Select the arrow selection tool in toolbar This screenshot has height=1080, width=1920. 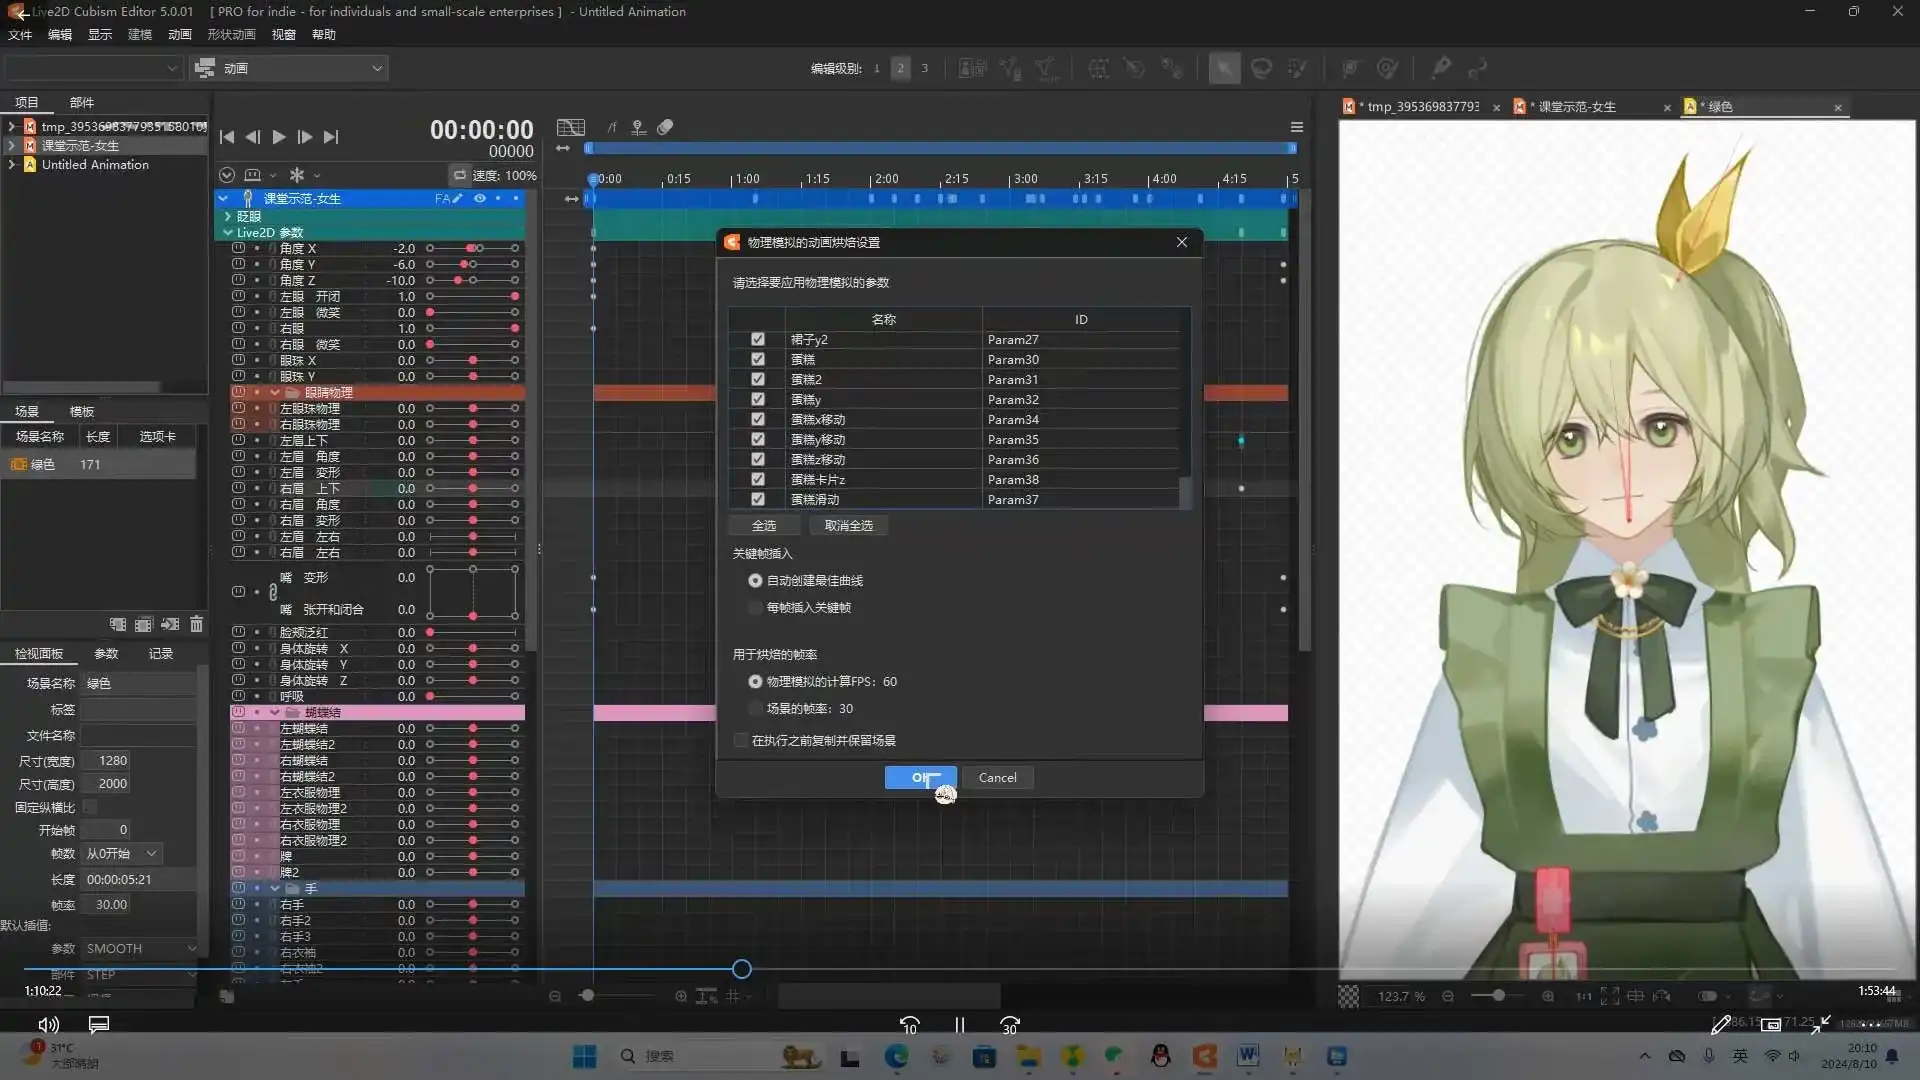(x=1223, y=68)
